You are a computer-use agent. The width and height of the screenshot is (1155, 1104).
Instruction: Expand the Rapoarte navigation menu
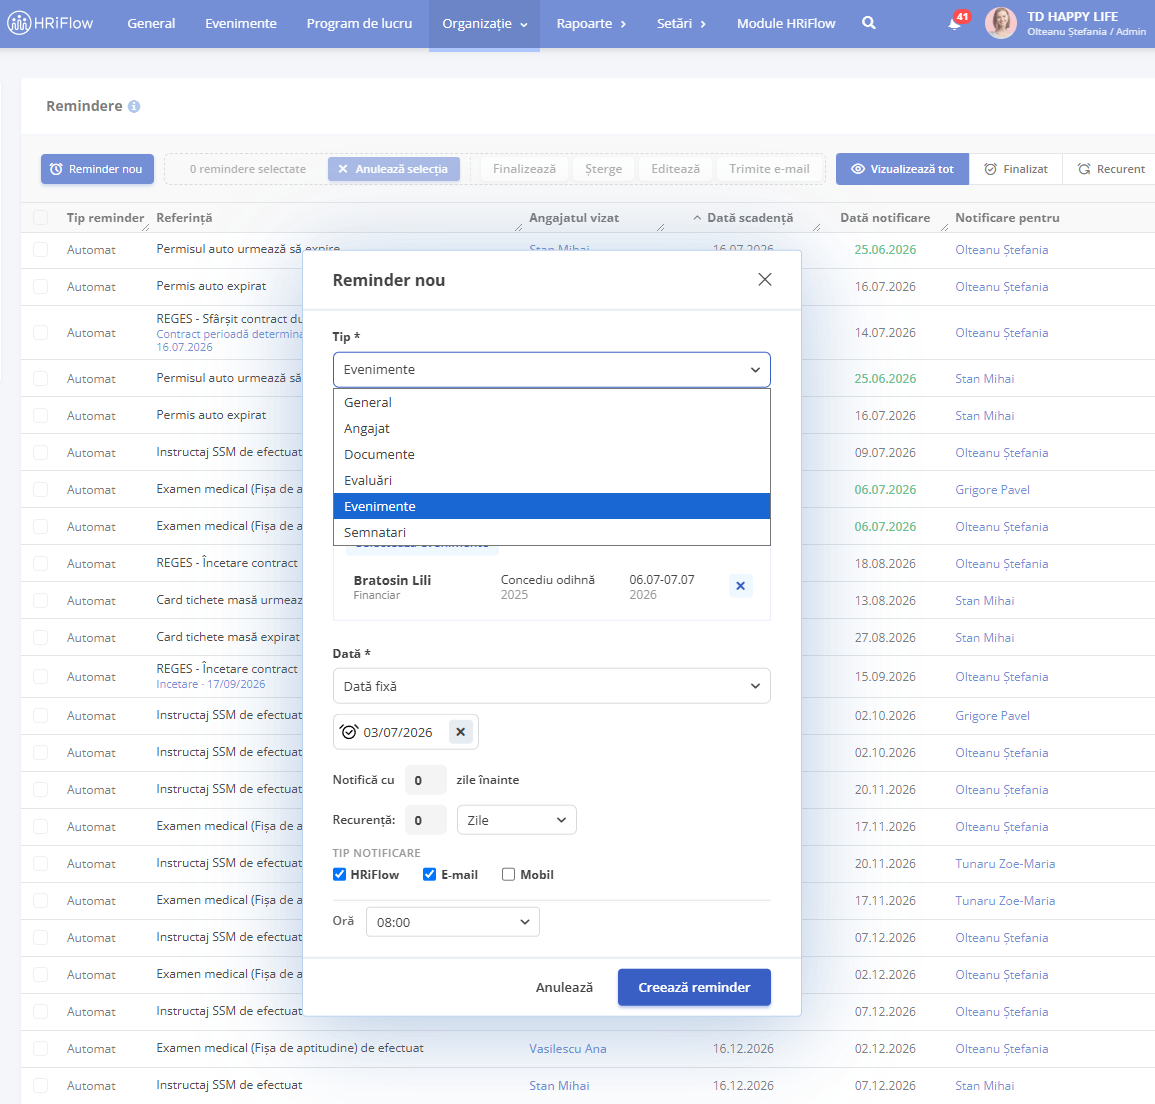click(591, 24)
